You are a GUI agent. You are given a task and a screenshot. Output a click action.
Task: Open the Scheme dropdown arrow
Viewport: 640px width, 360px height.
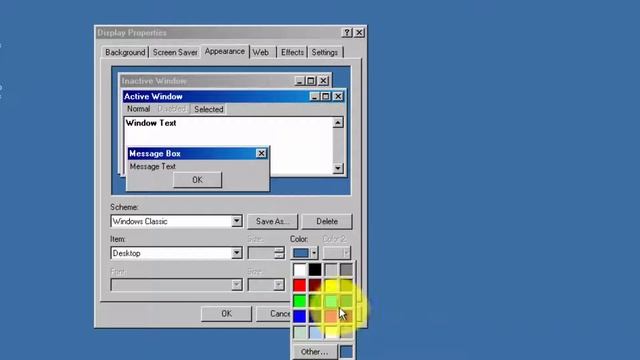click(x=236, y=221)
